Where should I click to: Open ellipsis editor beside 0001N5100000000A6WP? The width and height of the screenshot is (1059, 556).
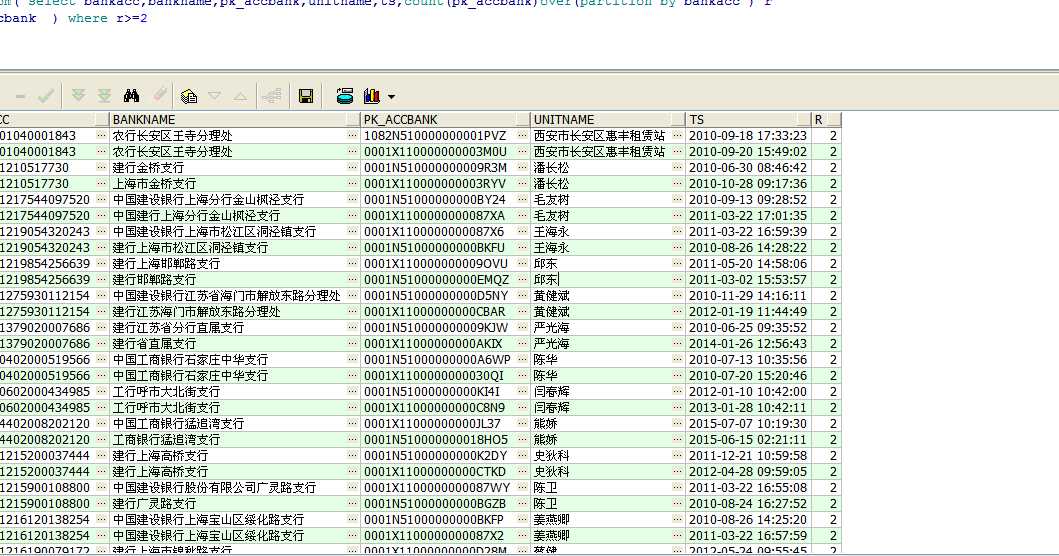point(522,359)
